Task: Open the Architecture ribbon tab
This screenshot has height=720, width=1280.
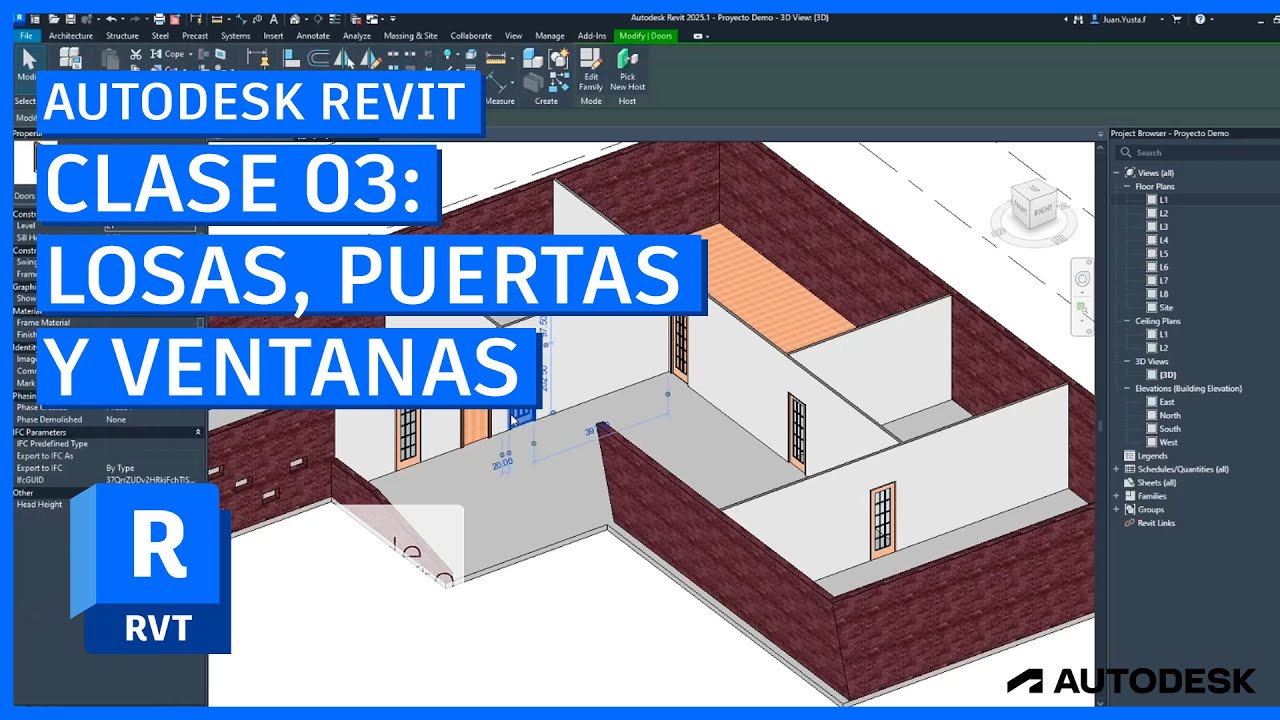Action: 71,36
